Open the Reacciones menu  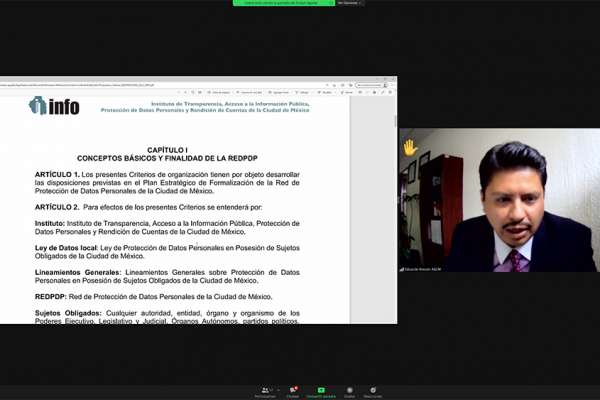[x=373, y=392]
